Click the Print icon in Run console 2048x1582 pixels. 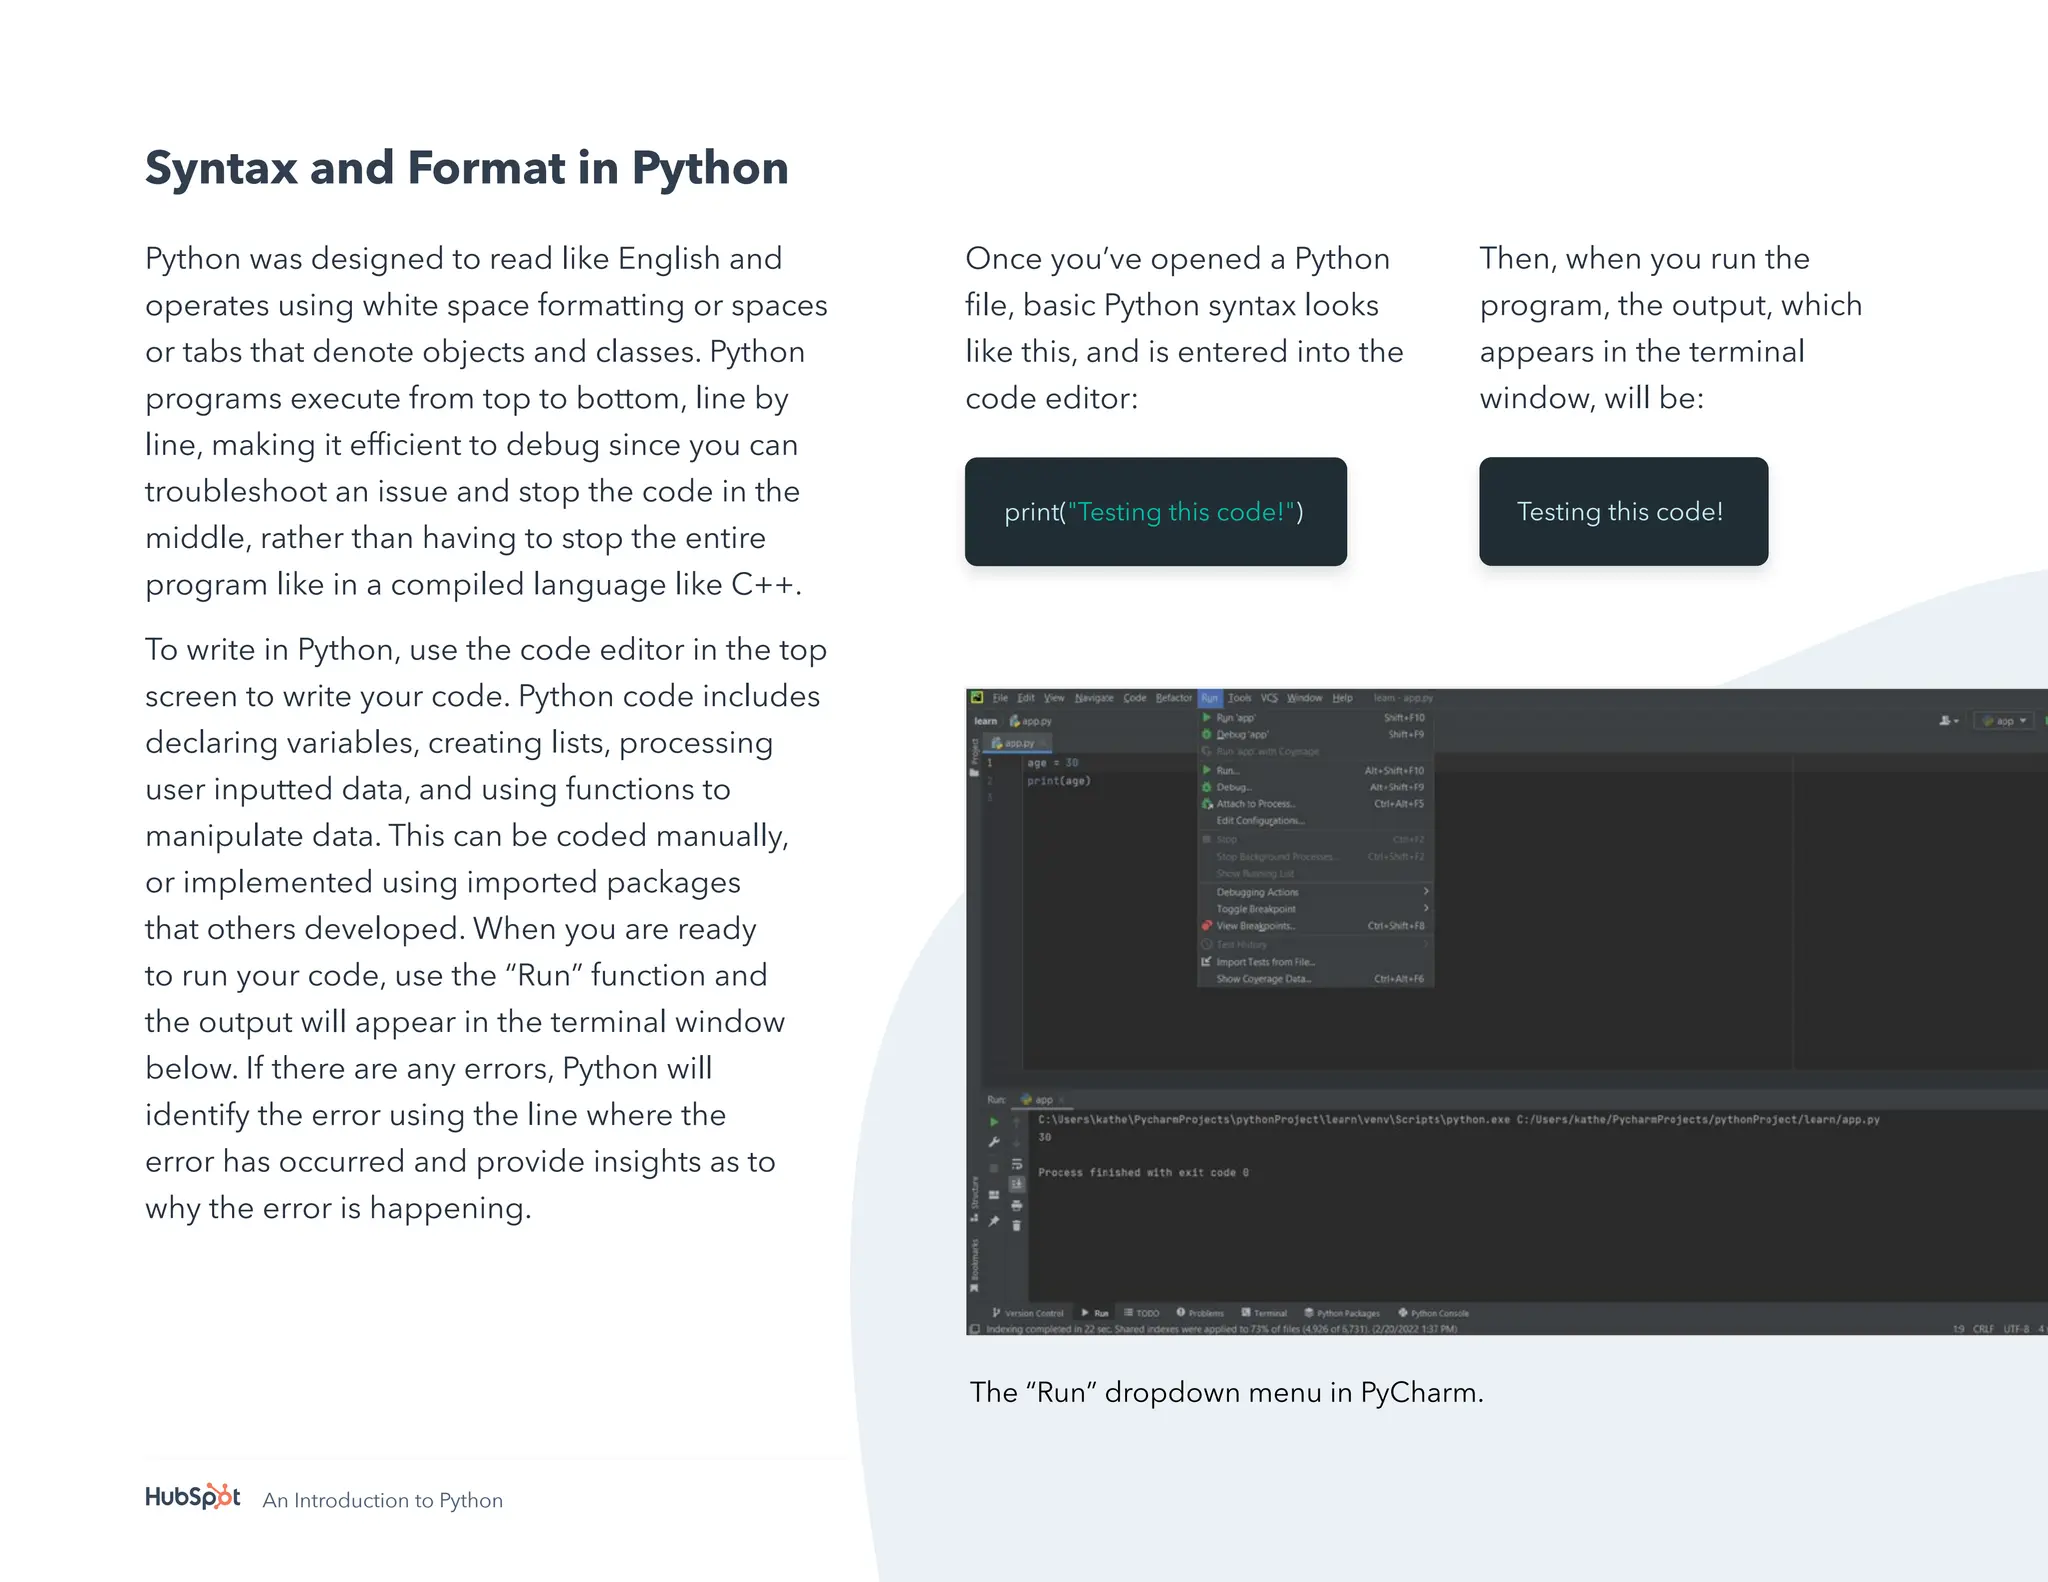click(x=1017, y=1206)
